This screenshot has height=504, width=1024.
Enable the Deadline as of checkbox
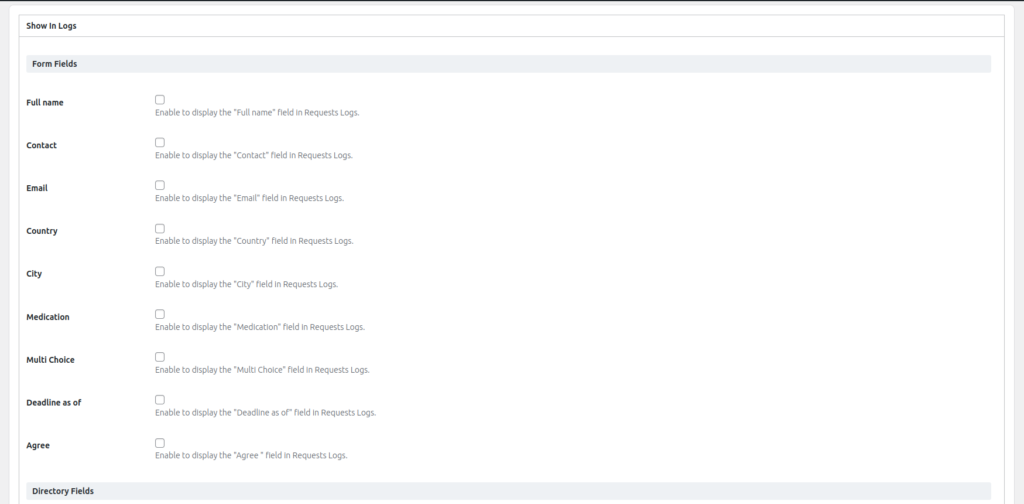pyautogui.click(x=160, y=400)
